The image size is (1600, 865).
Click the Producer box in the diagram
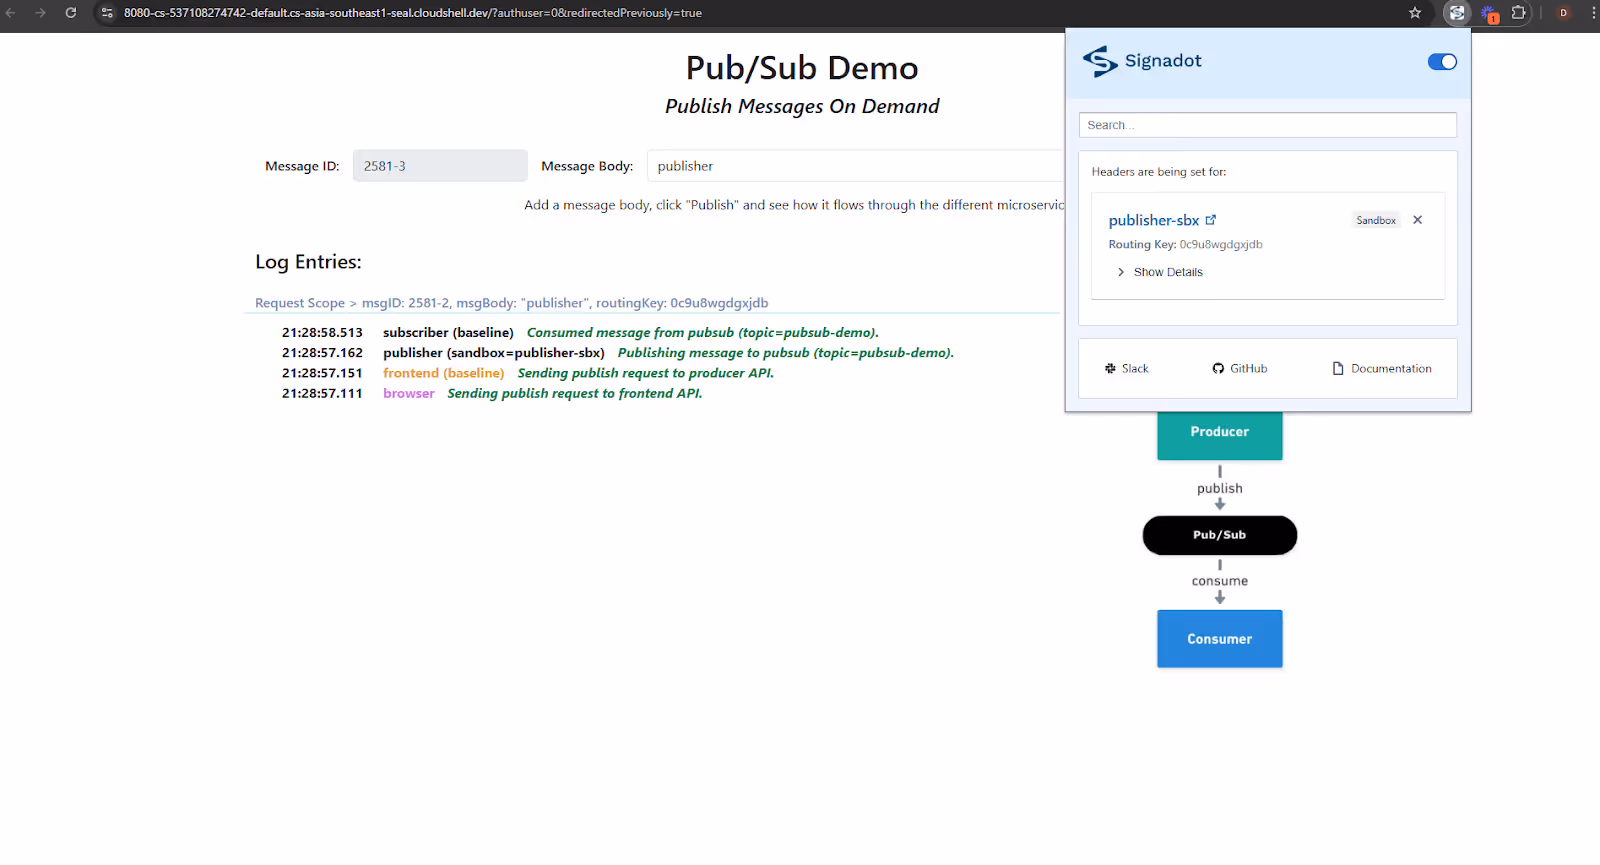(x=1220, y=435)
